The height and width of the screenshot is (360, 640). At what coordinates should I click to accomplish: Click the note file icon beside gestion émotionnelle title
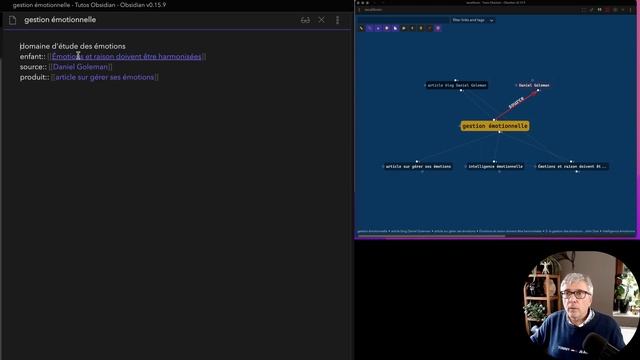(12, 20)
